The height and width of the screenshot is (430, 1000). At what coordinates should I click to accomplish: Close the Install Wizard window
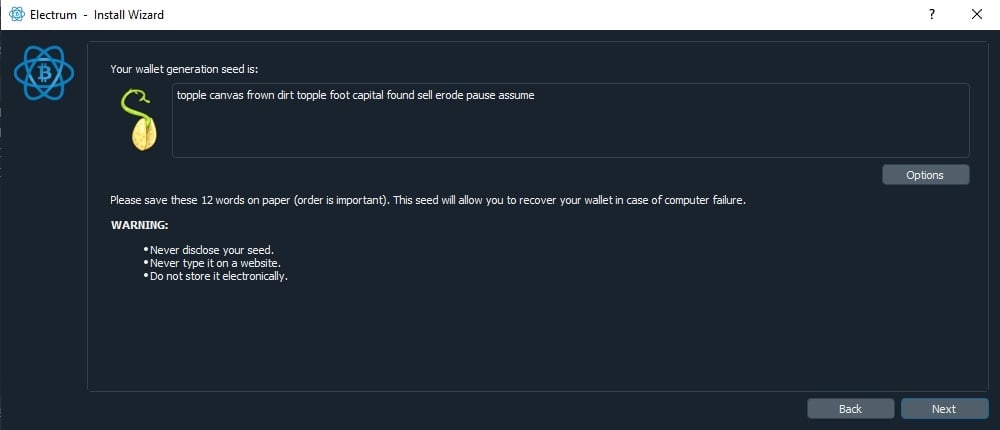(x=977, y=14)
